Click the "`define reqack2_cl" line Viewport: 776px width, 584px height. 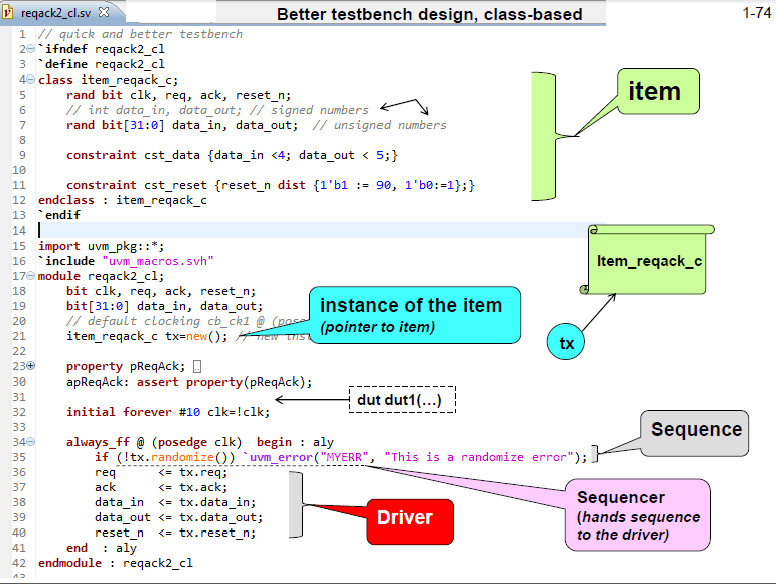101,64
